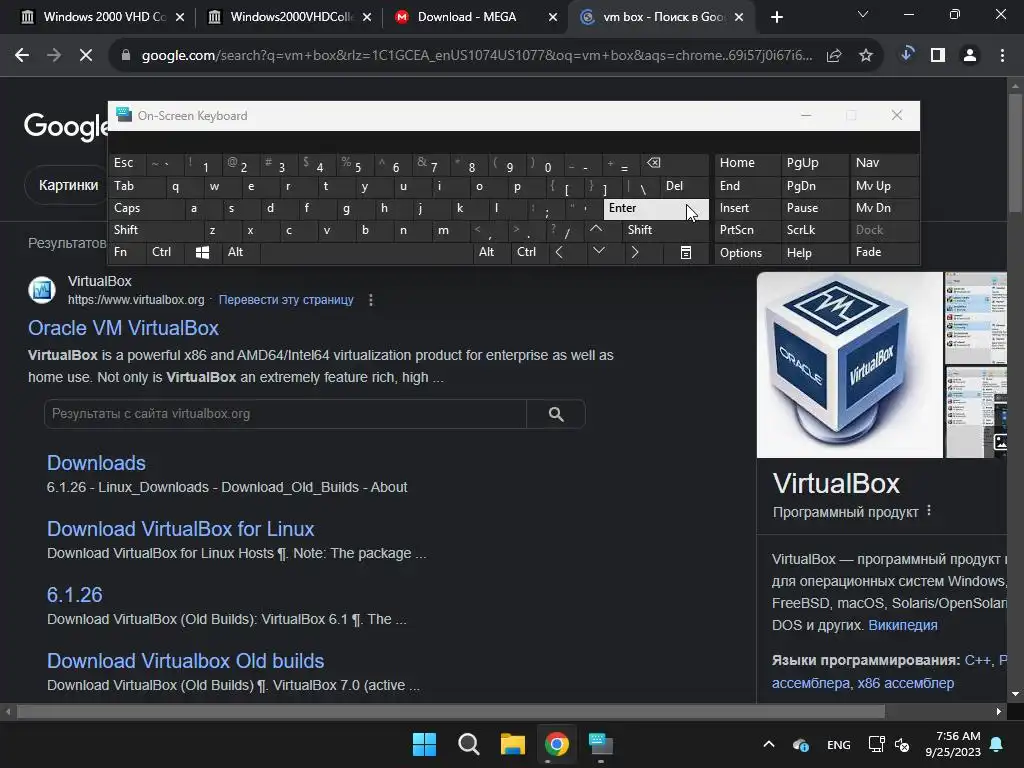Click the large VirtualBox logo image
The height and width of the screenshot is (768, 1024).
850,365
